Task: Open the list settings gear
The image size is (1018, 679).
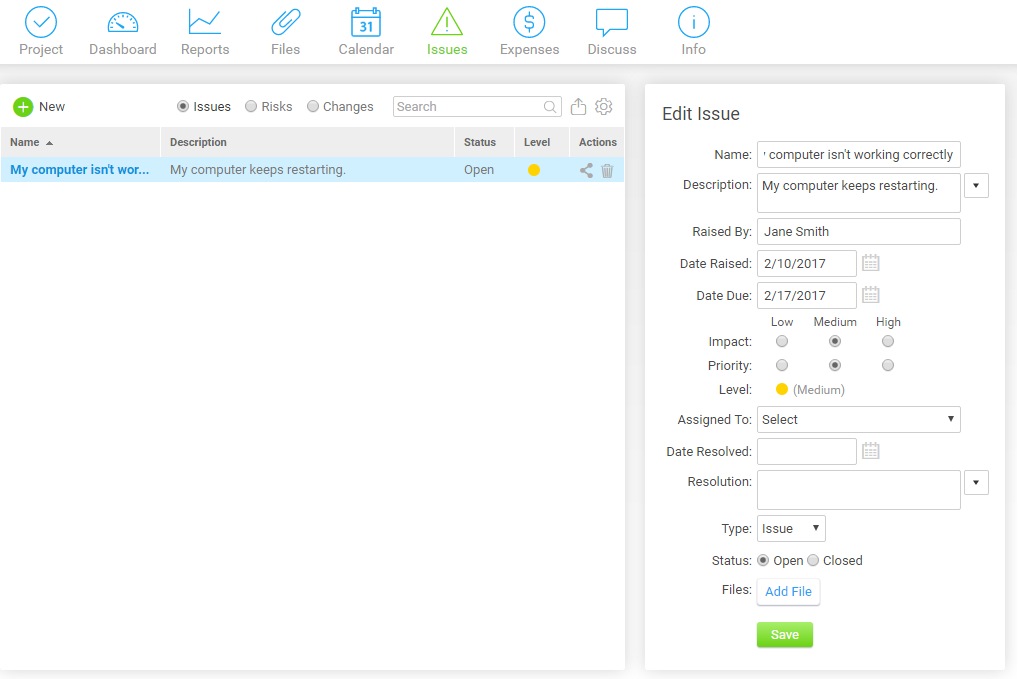Action: [x=604, y=106]
